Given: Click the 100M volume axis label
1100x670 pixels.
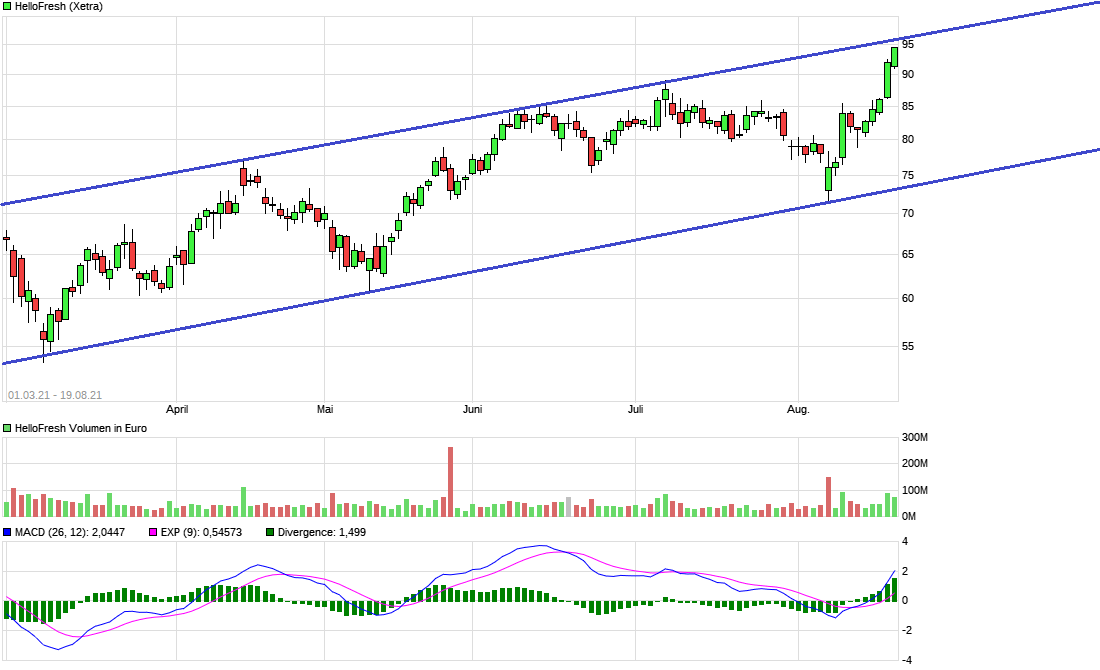Looking at the screenshot, I should [x=915, y=490].
